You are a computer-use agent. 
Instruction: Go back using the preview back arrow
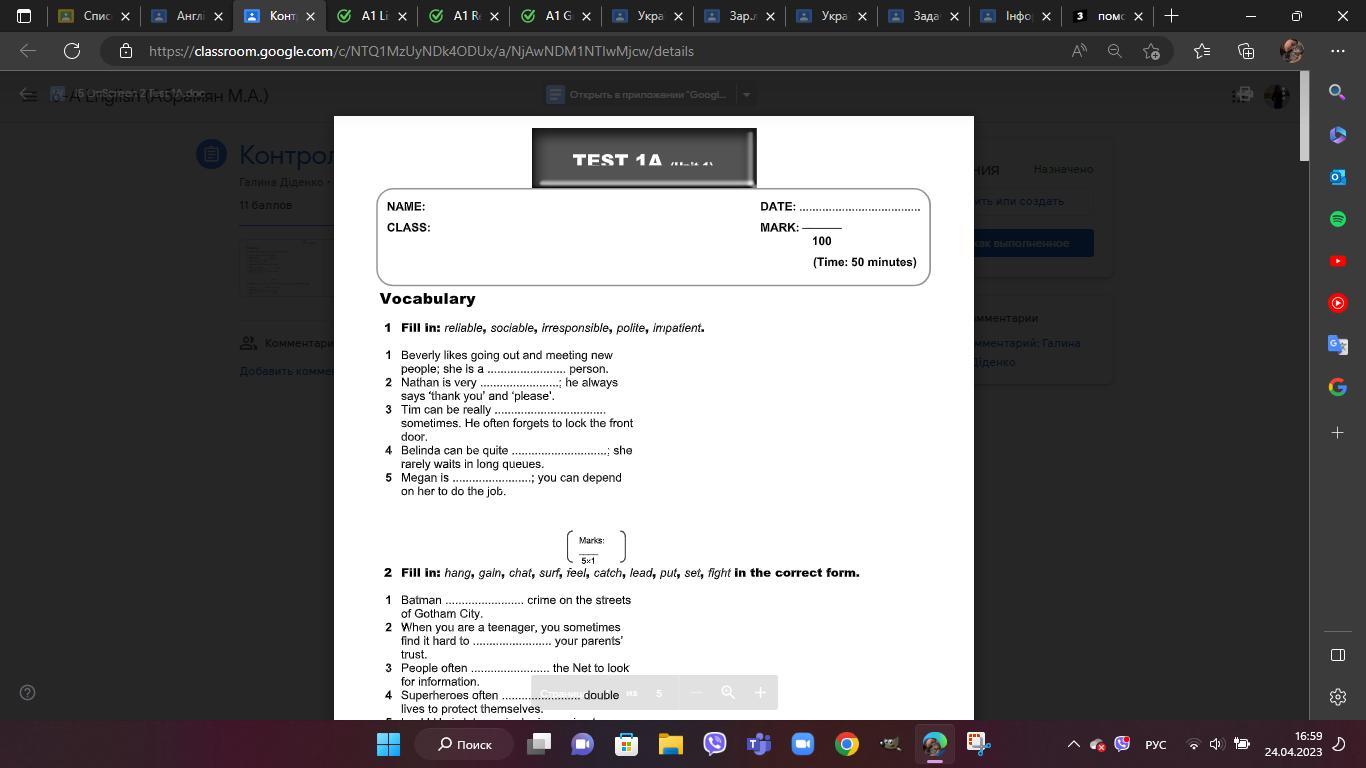pos(29,95)
